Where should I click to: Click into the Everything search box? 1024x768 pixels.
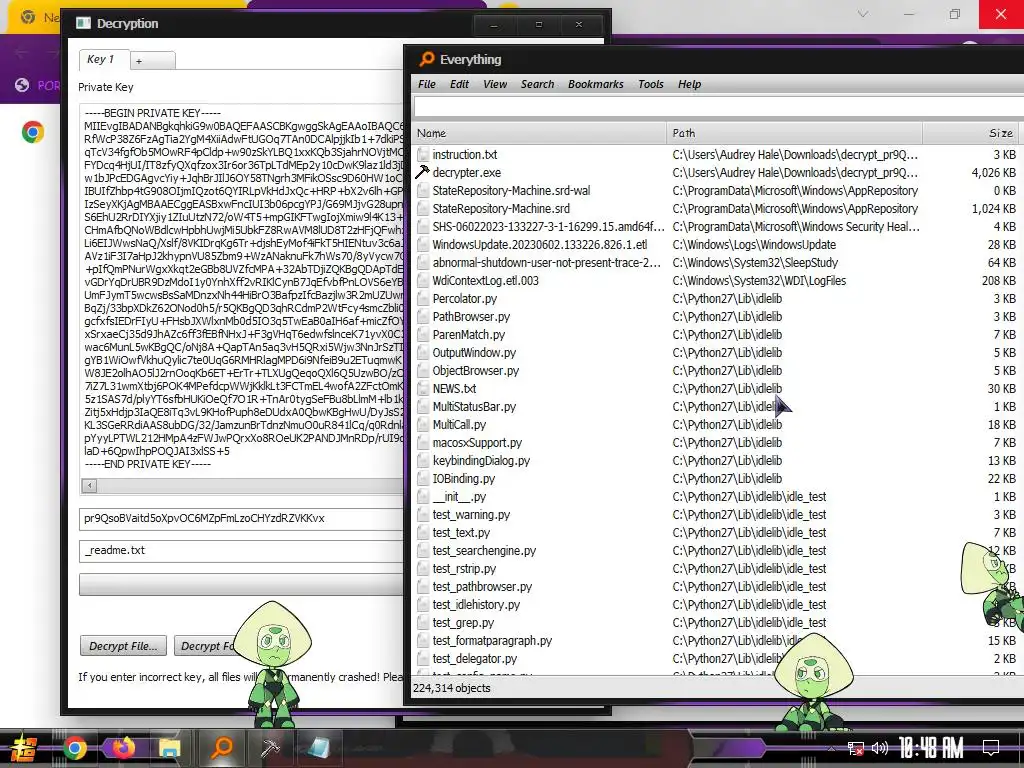718,107
